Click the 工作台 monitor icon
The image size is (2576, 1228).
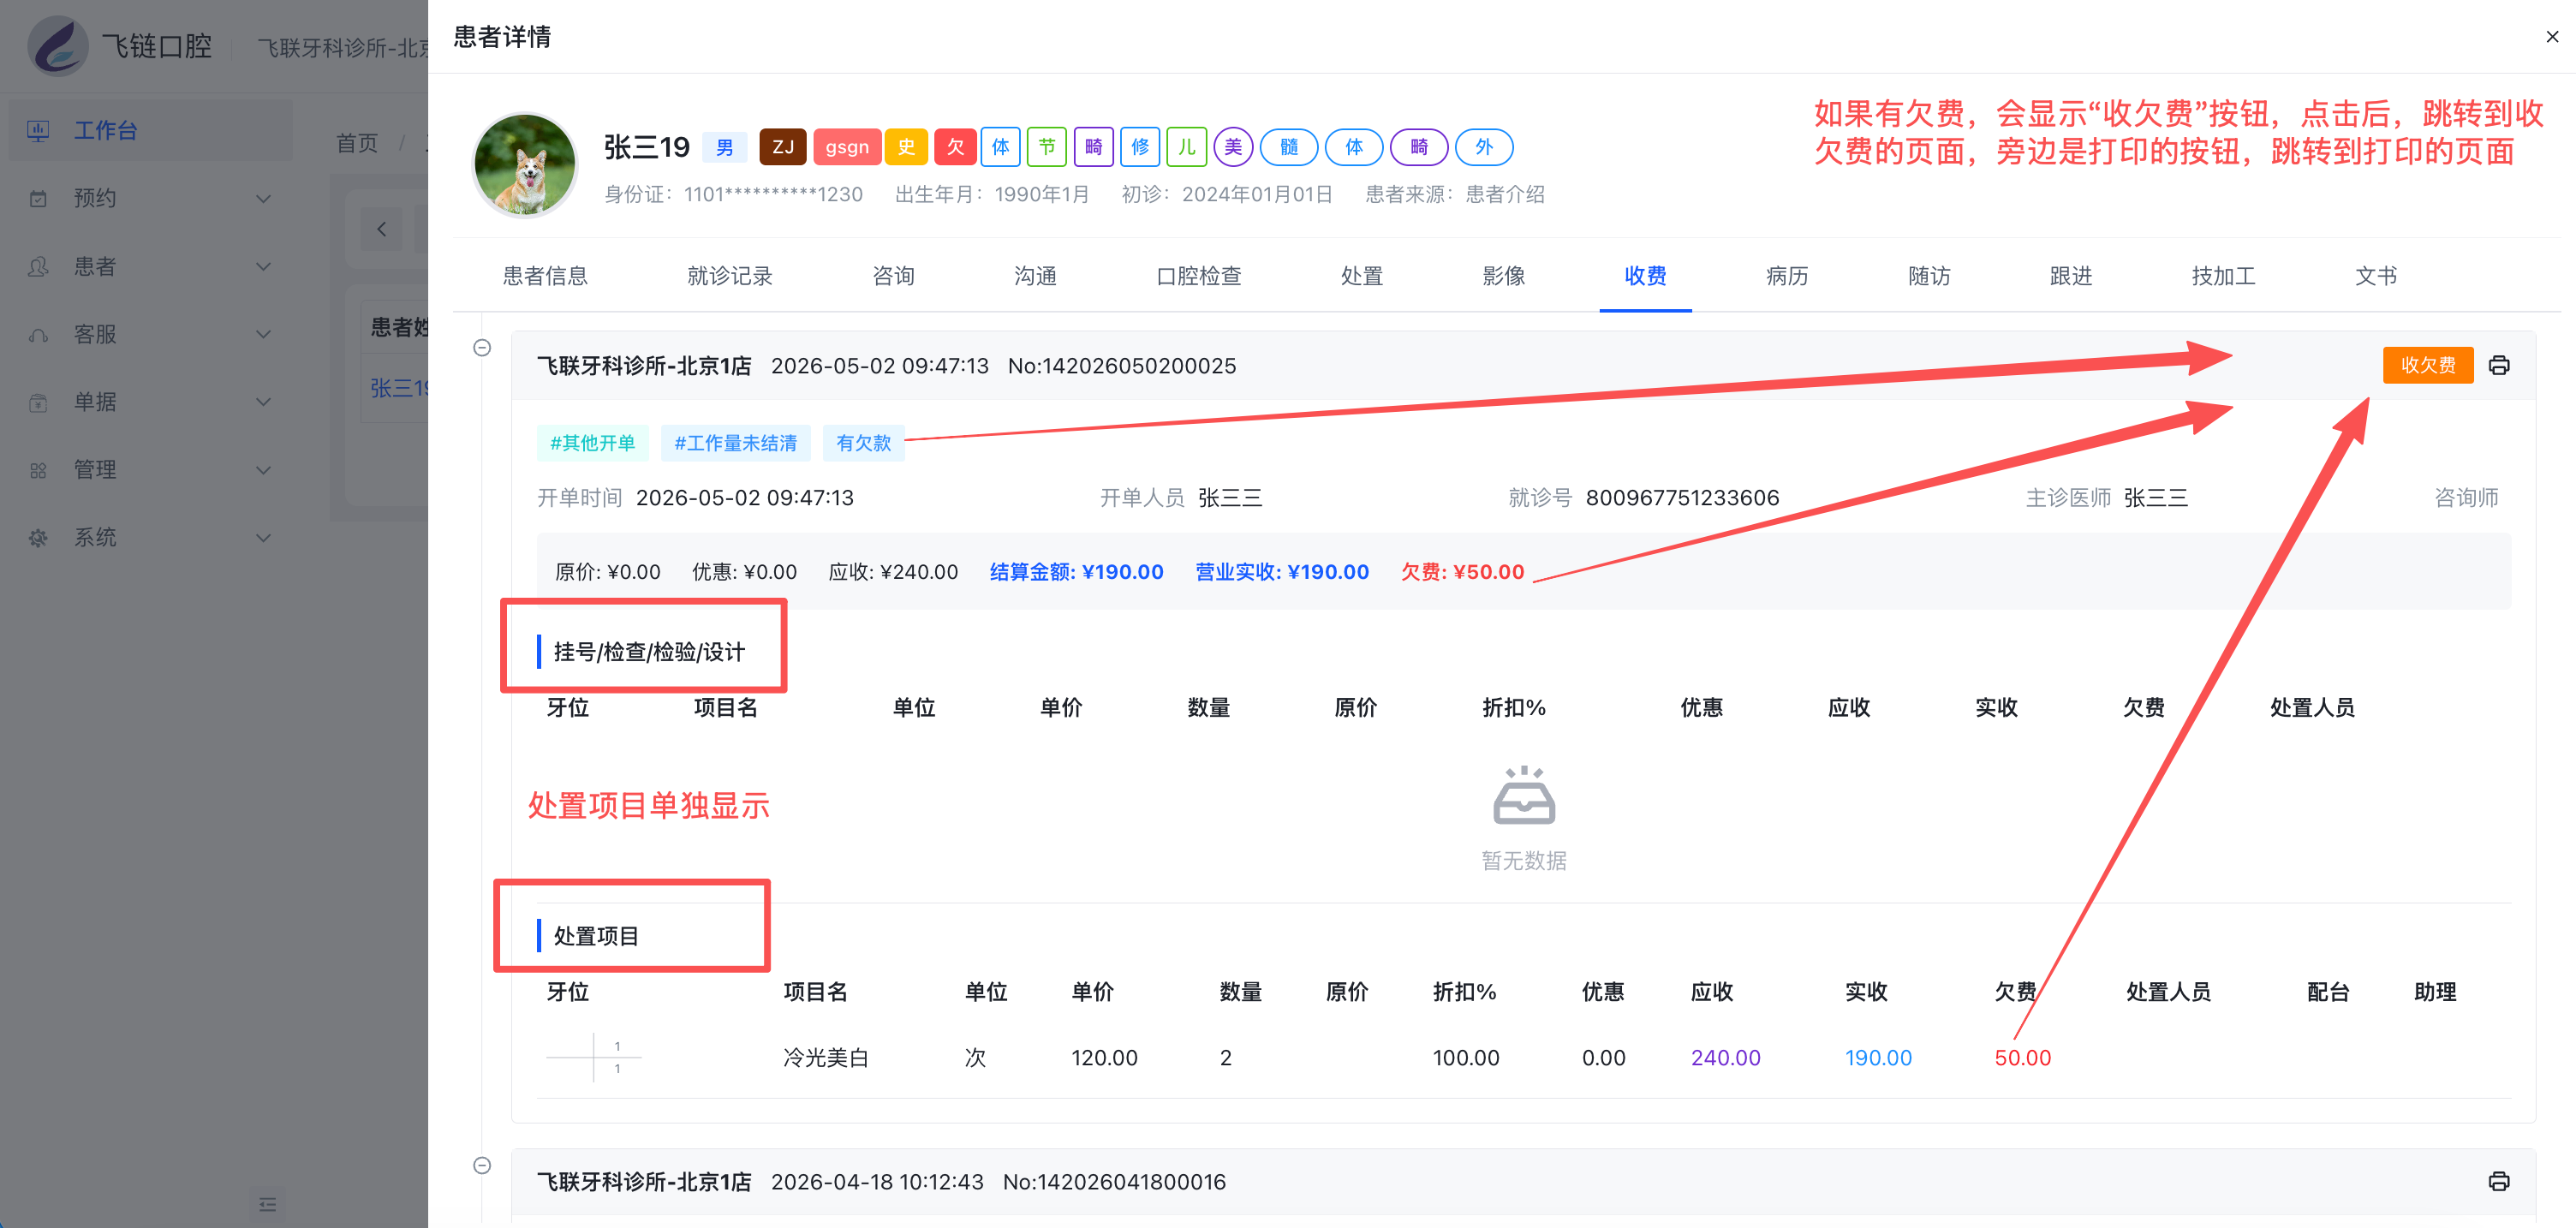point(38,130)
